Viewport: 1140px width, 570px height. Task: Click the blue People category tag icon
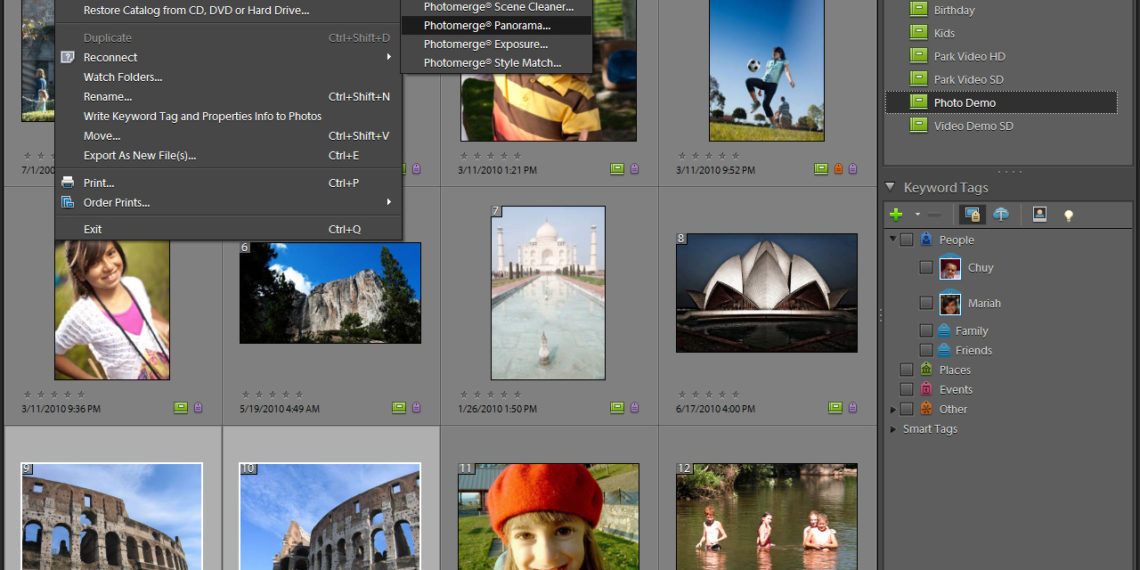pos(926,239)
